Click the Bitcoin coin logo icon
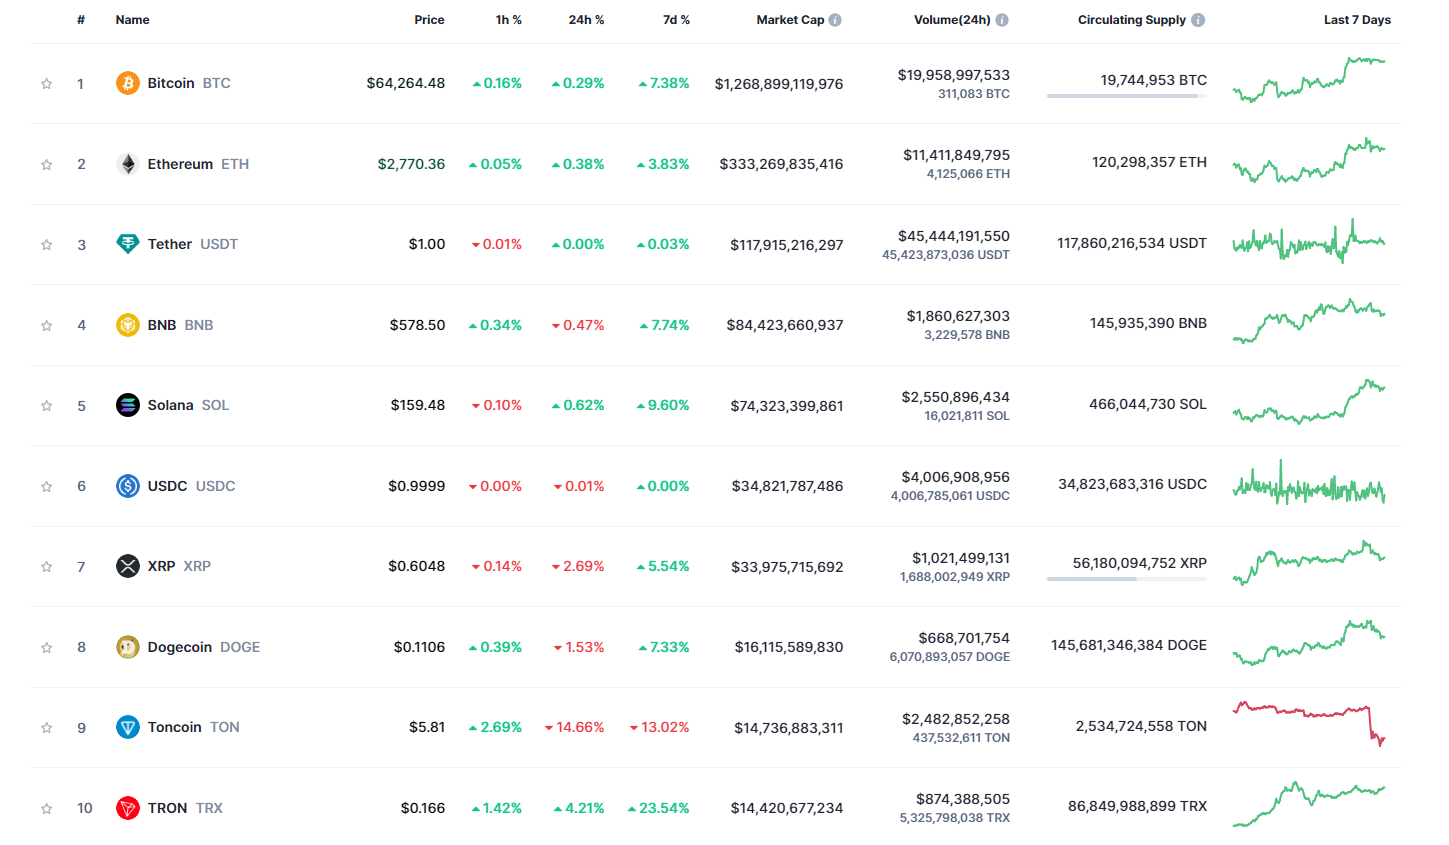The height and width of the screenshot is (845, 1449). click(127, 83)
